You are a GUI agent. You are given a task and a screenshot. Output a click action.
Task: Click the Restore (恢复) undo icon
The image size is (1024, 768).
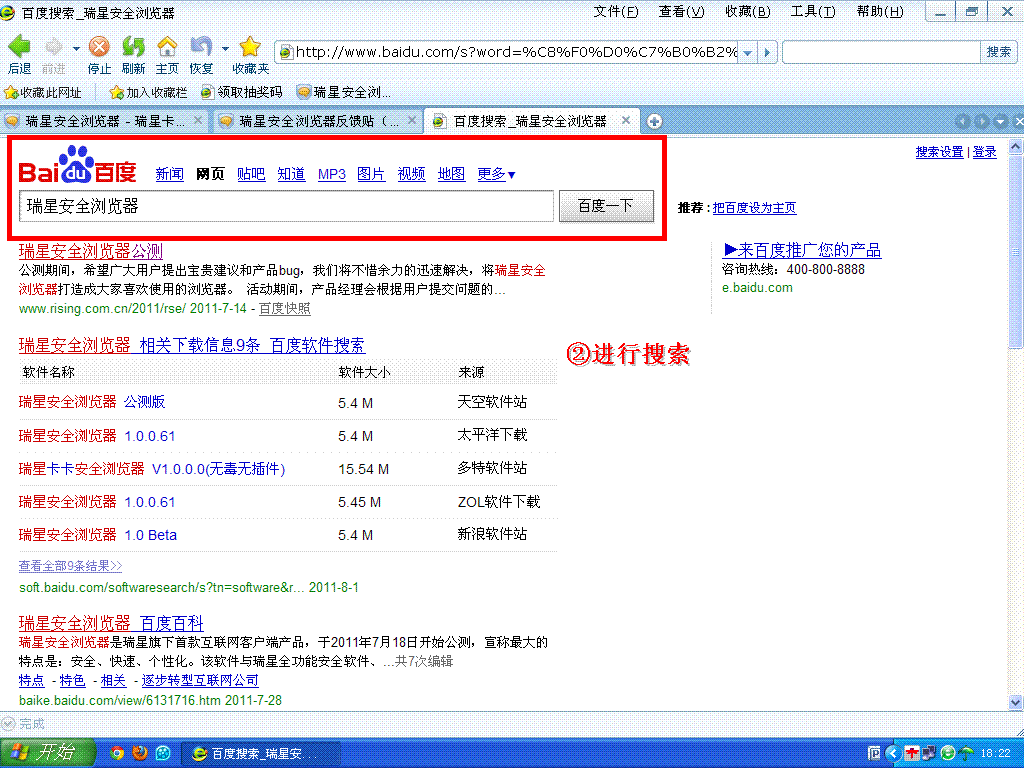tap(201, 46)
